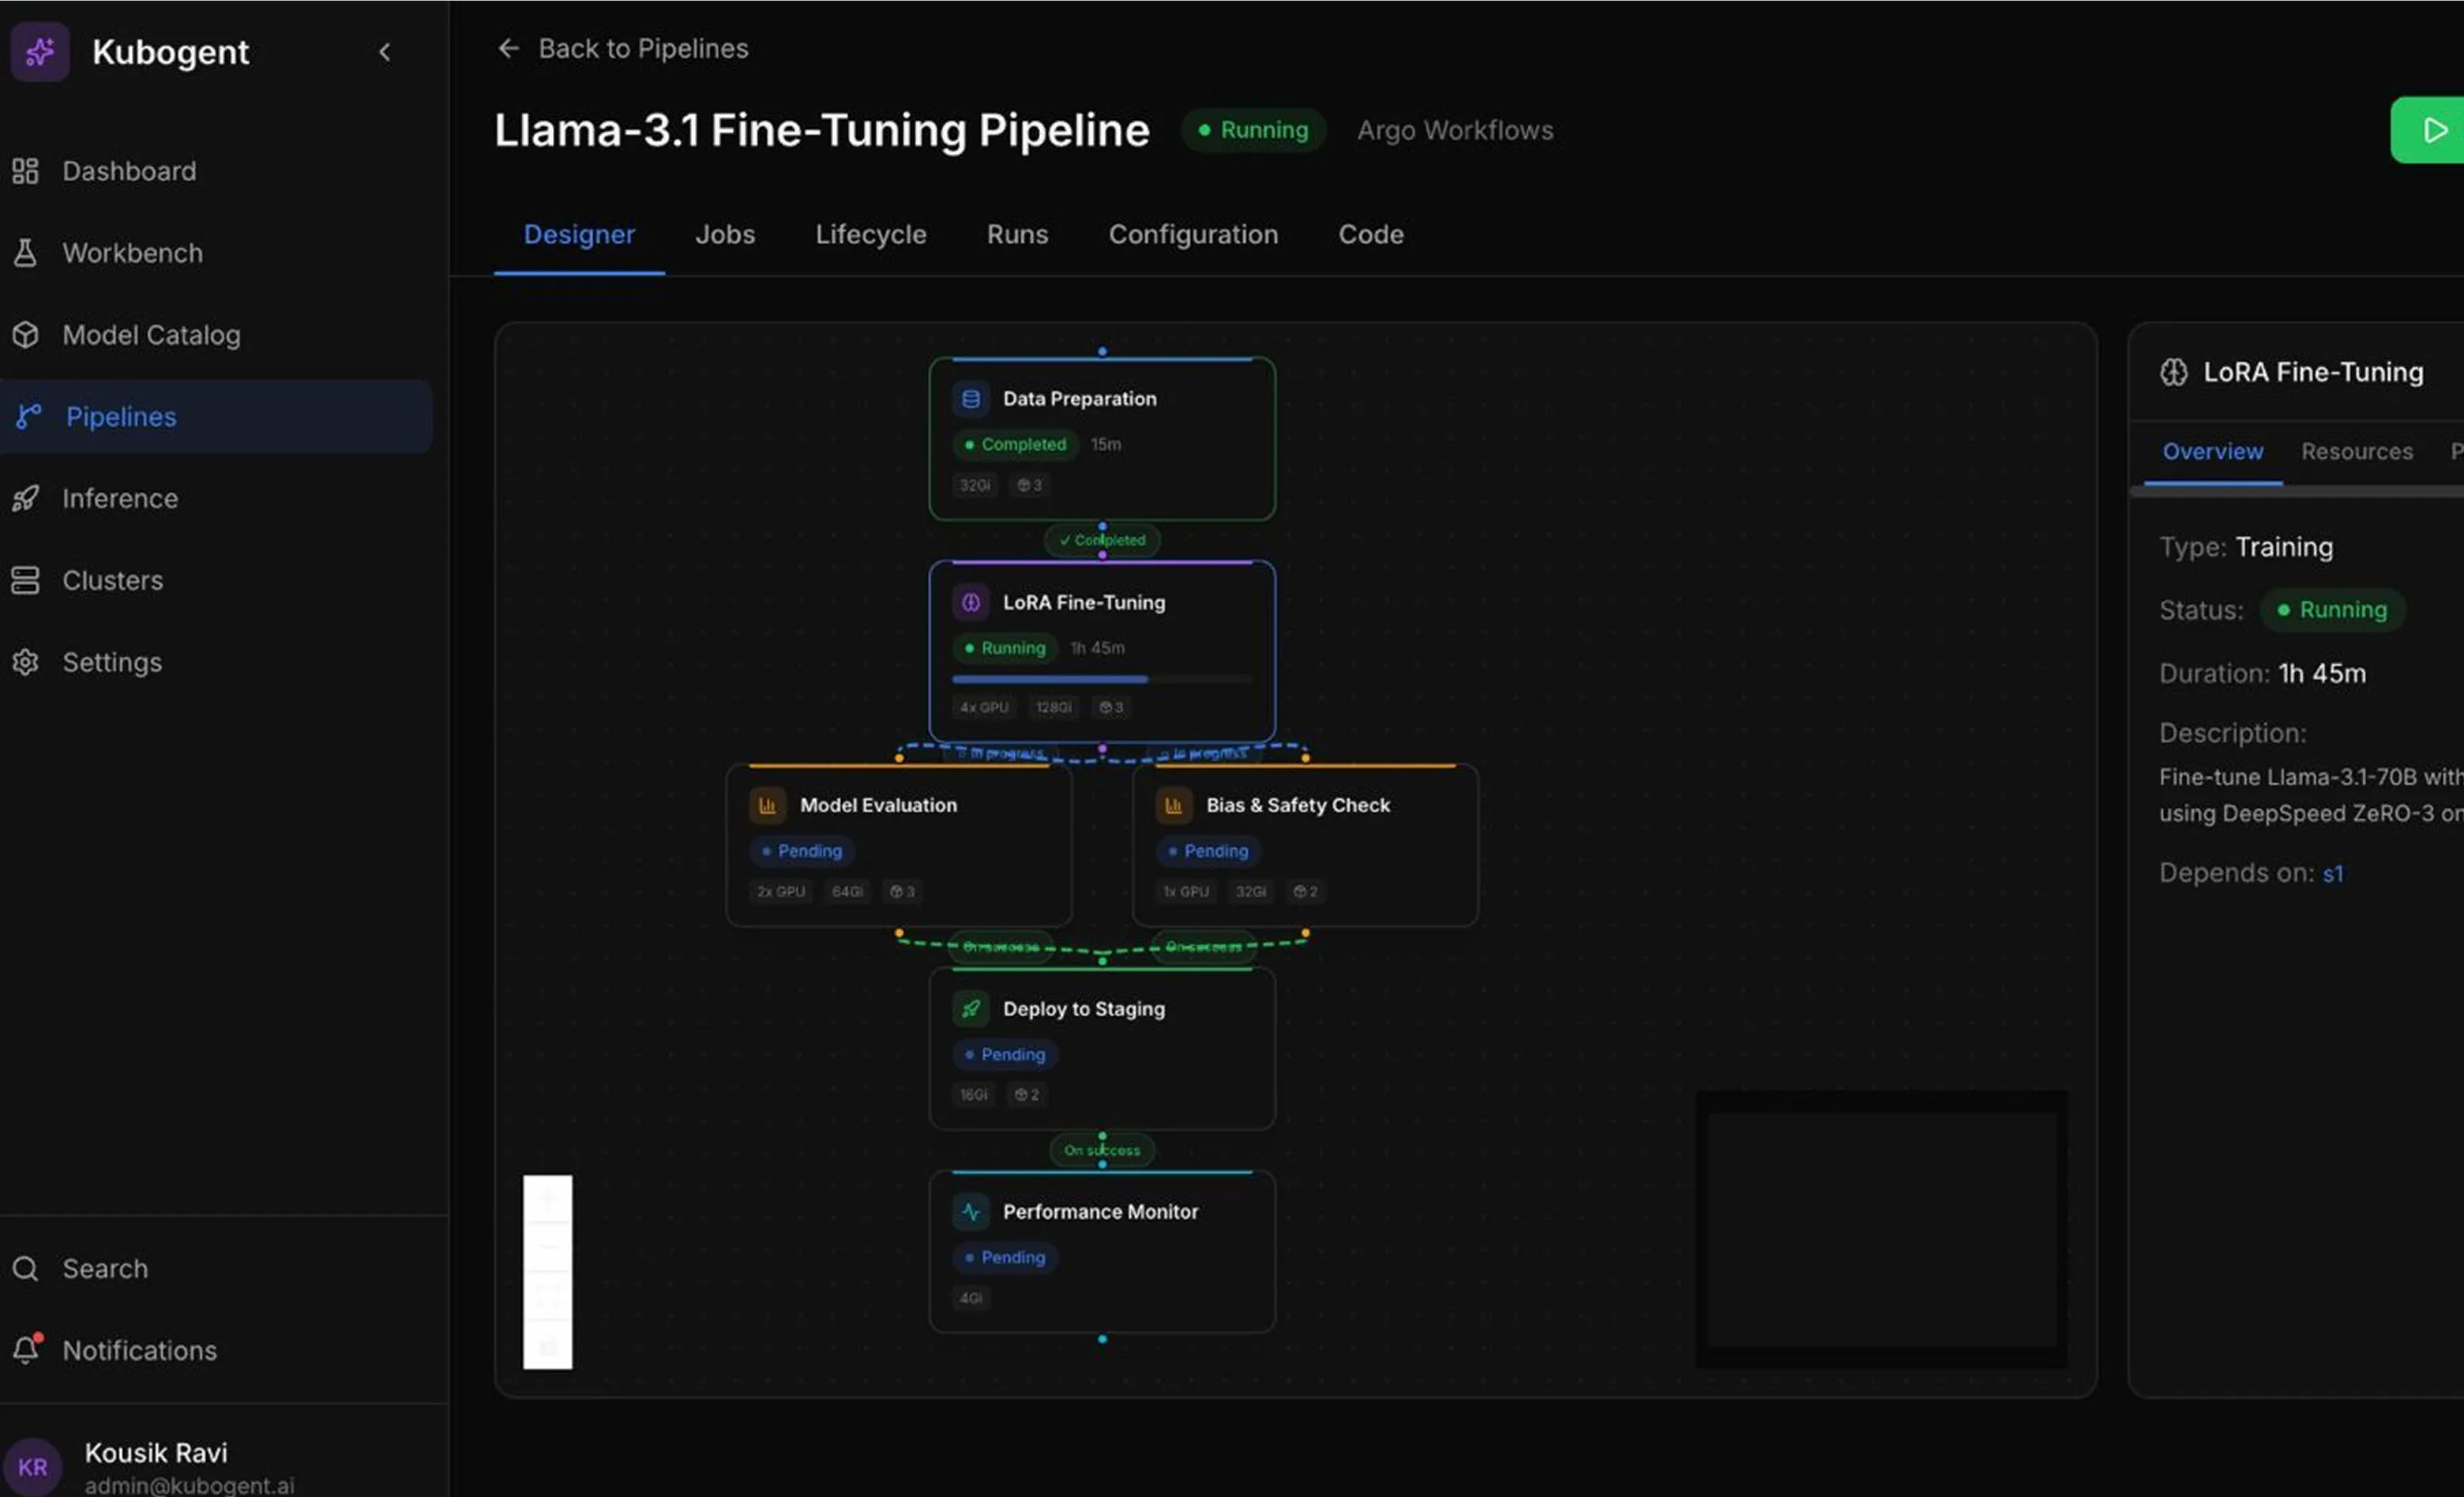Click the canvas minimap
2464x1497 pixels.
[1881, 1229]
